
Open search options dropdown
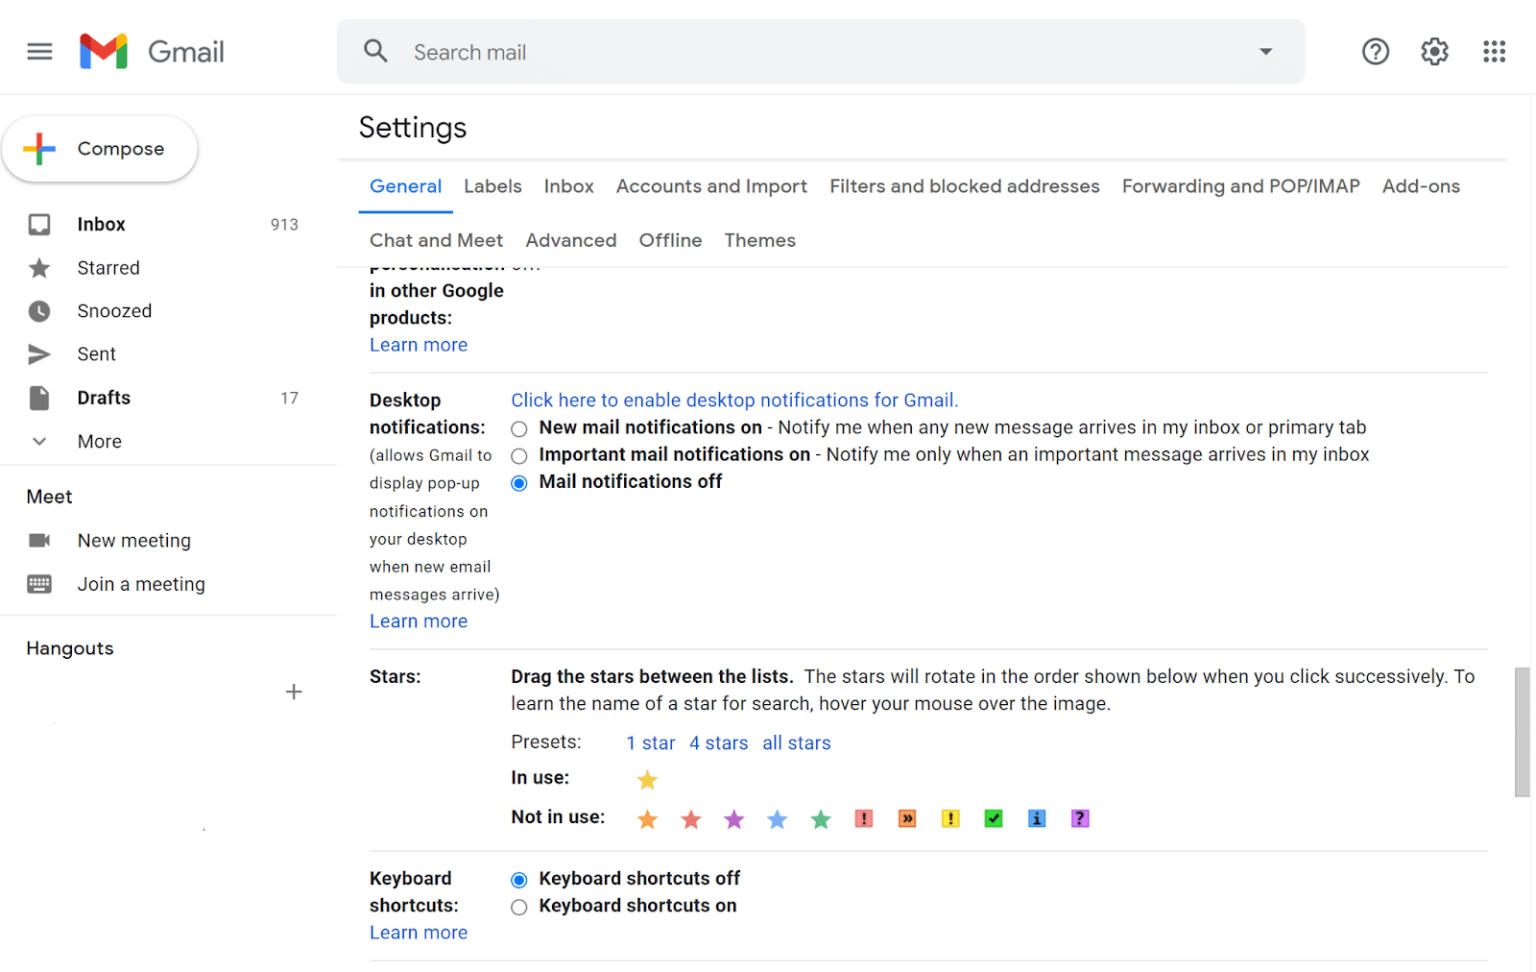tap(1265, 51)
